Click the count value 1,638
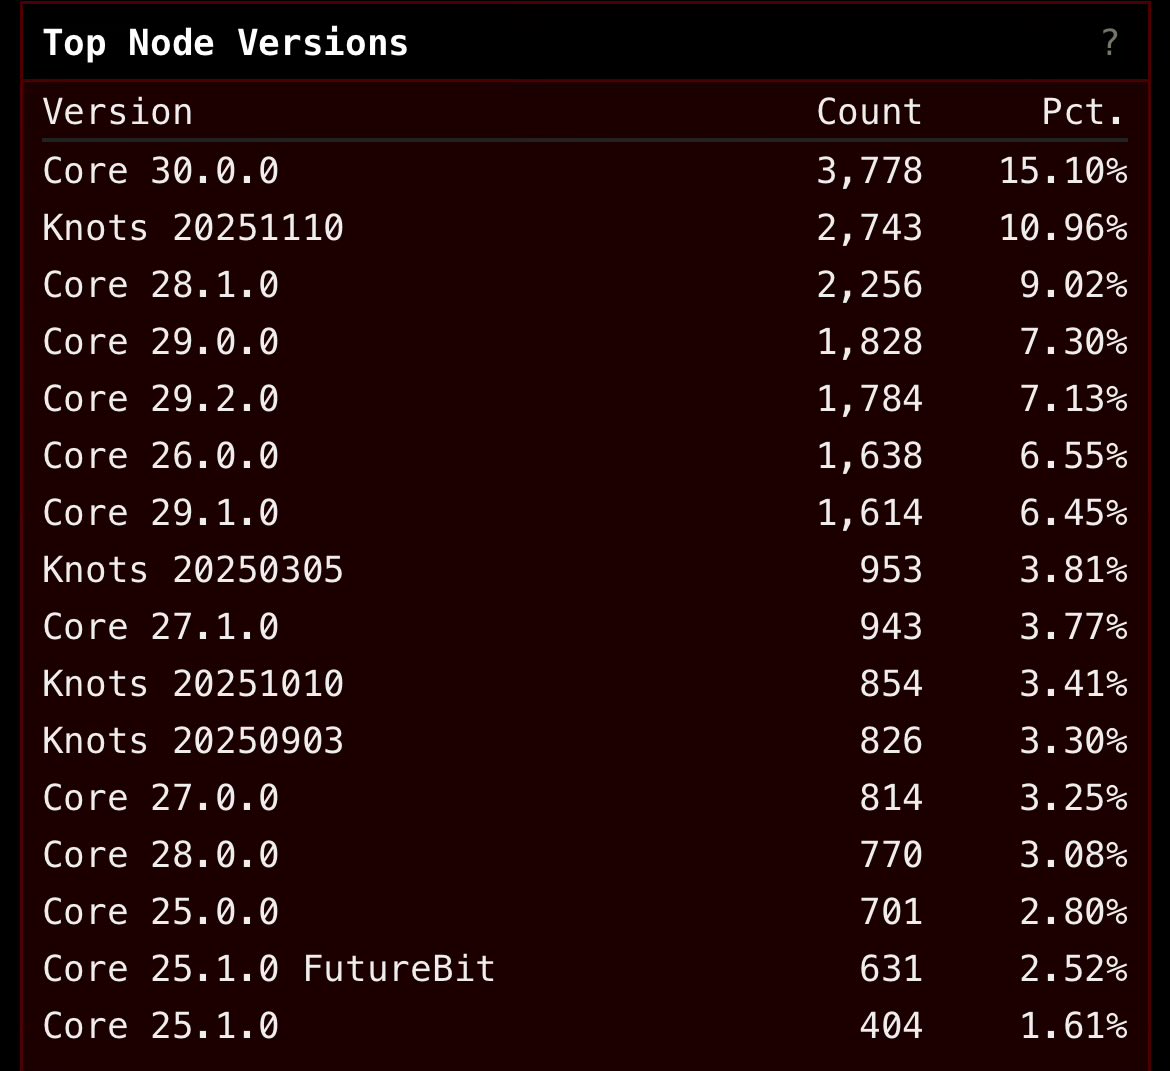This screenshot has width=1170, height=1071. [x=869, y=456]
